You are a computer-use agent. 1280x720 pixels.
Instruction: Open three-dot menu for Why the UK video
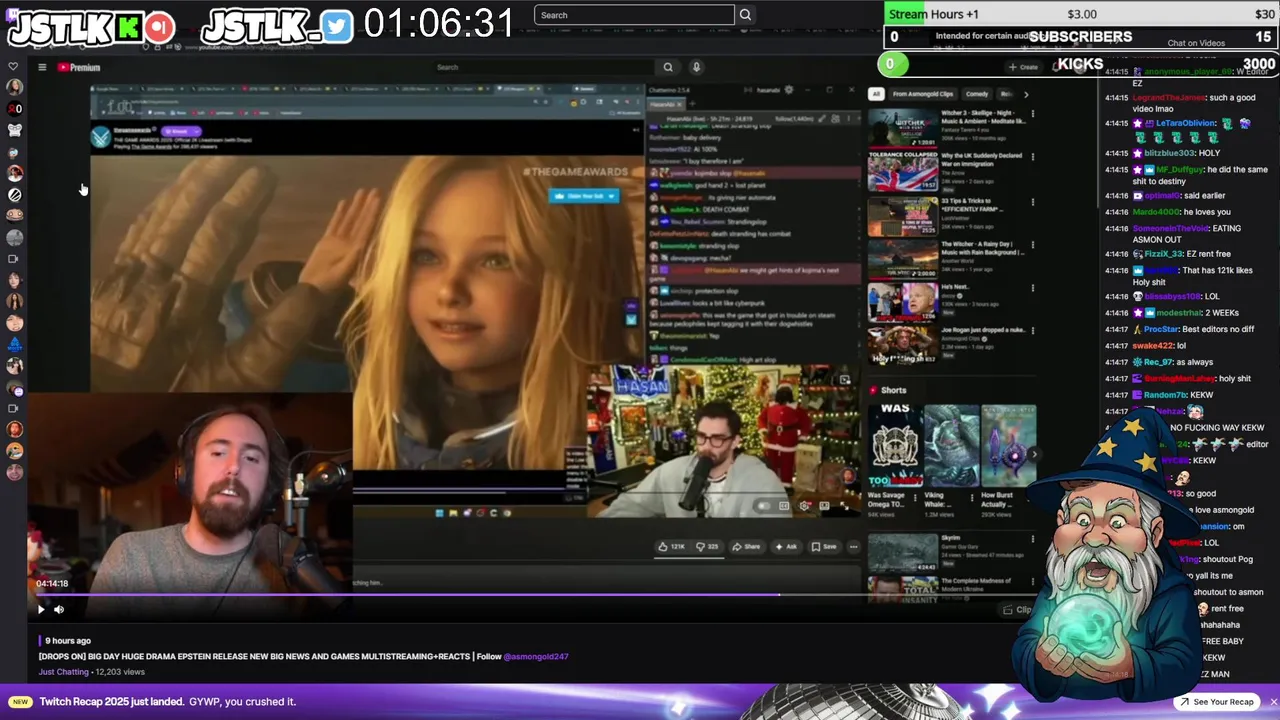tap(1032, 158)
